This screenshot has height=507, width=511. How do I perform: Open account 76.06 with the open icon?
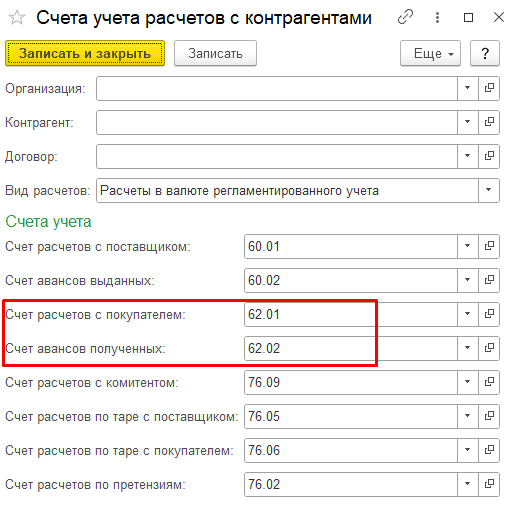(489, 450)
